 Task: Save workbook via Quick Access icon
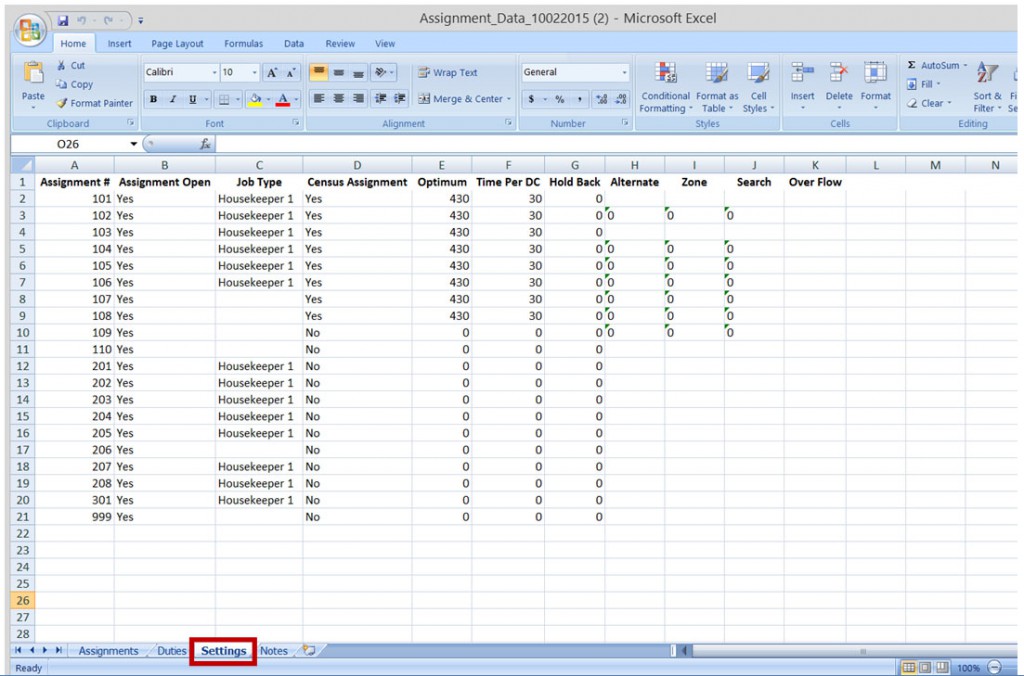(63, 21)
